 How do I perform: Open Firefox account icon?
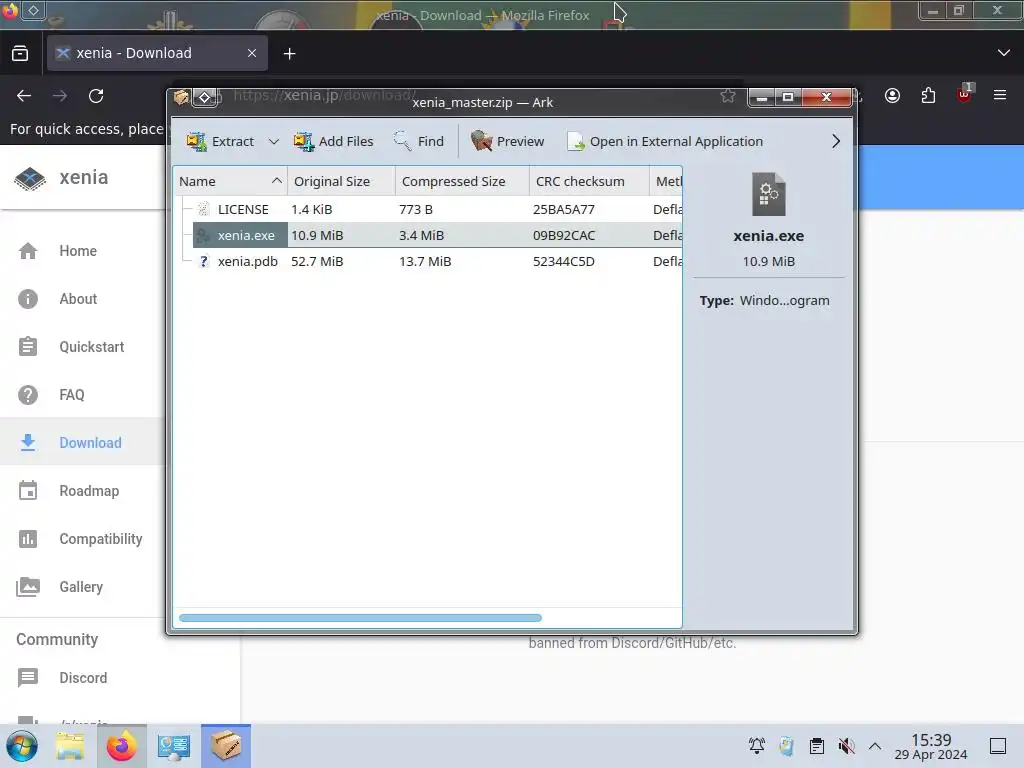(892, 96)
